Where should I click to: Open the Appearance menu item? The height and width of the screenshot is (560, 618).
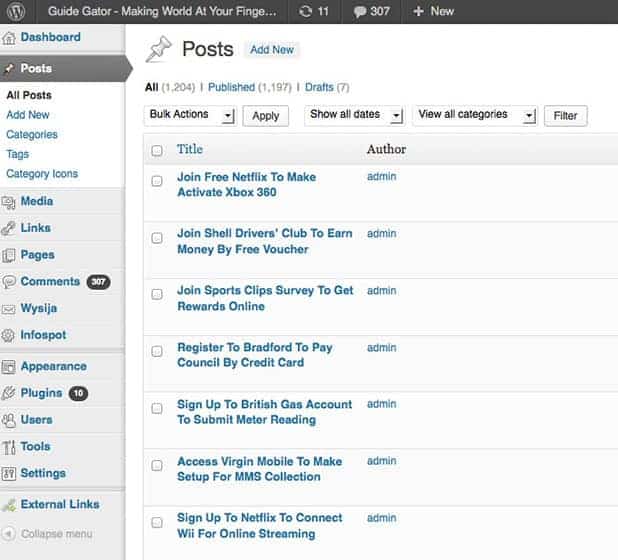[54, 367]
